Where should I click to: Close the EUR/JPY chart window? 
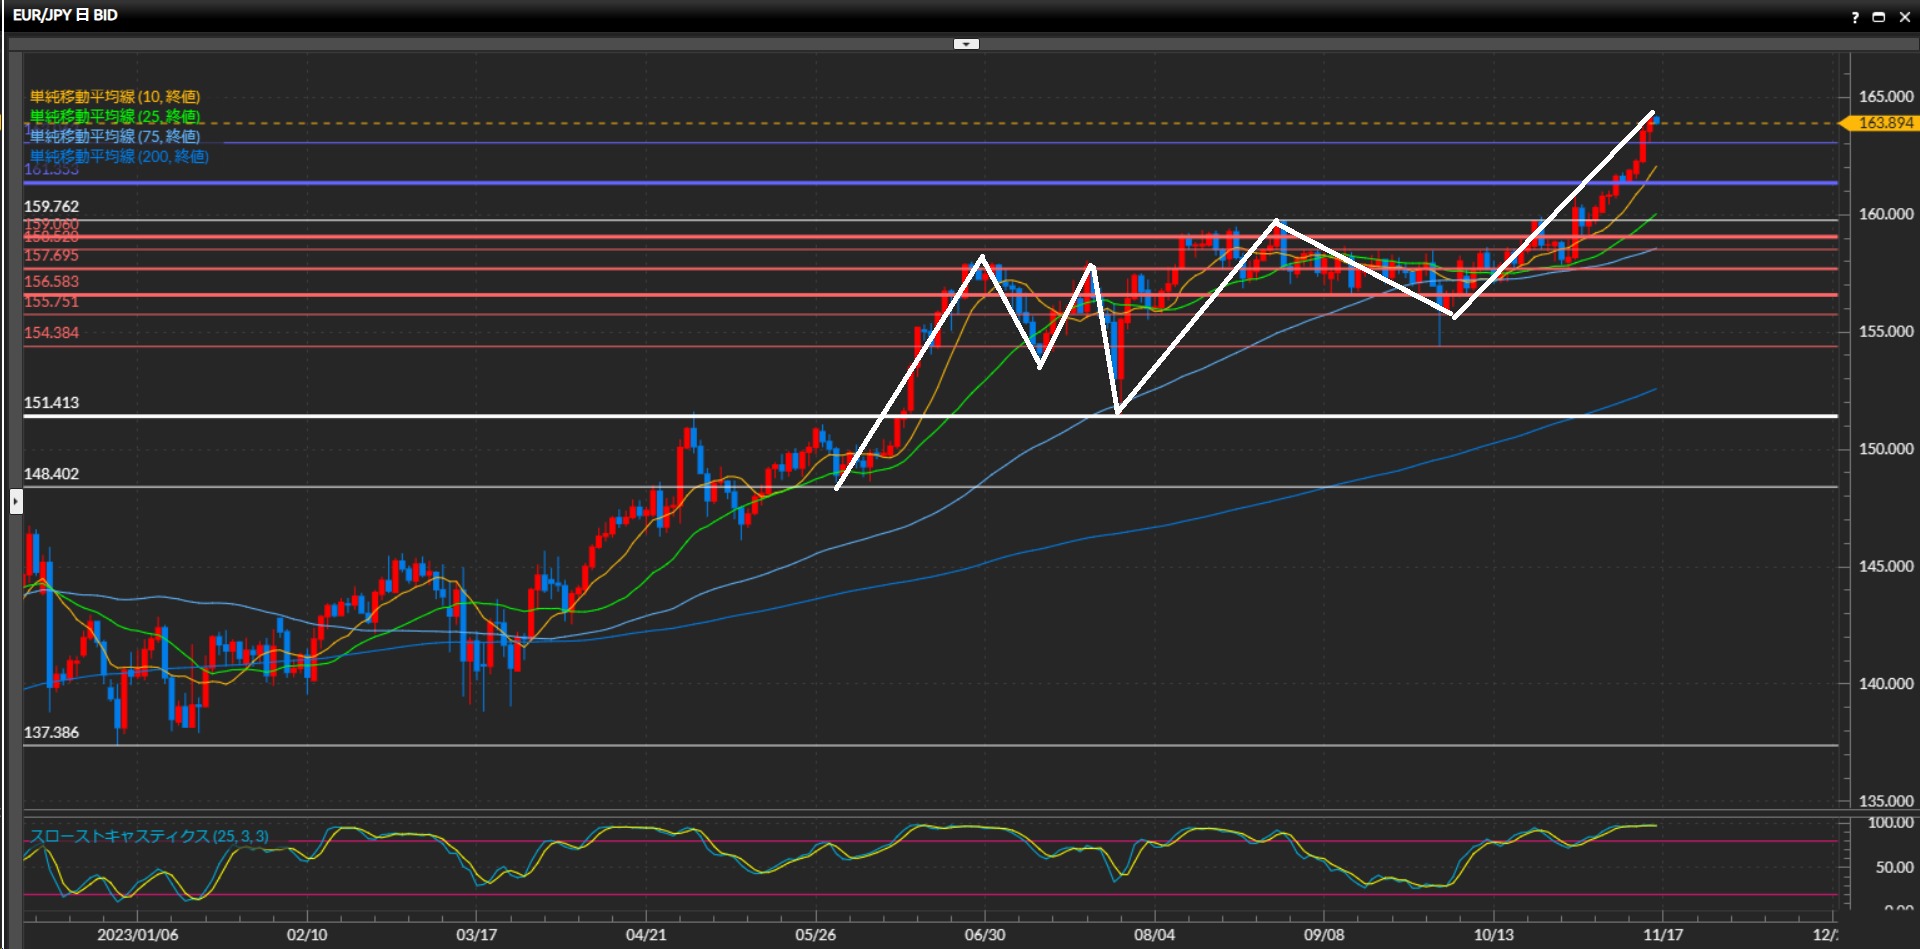1904,17
